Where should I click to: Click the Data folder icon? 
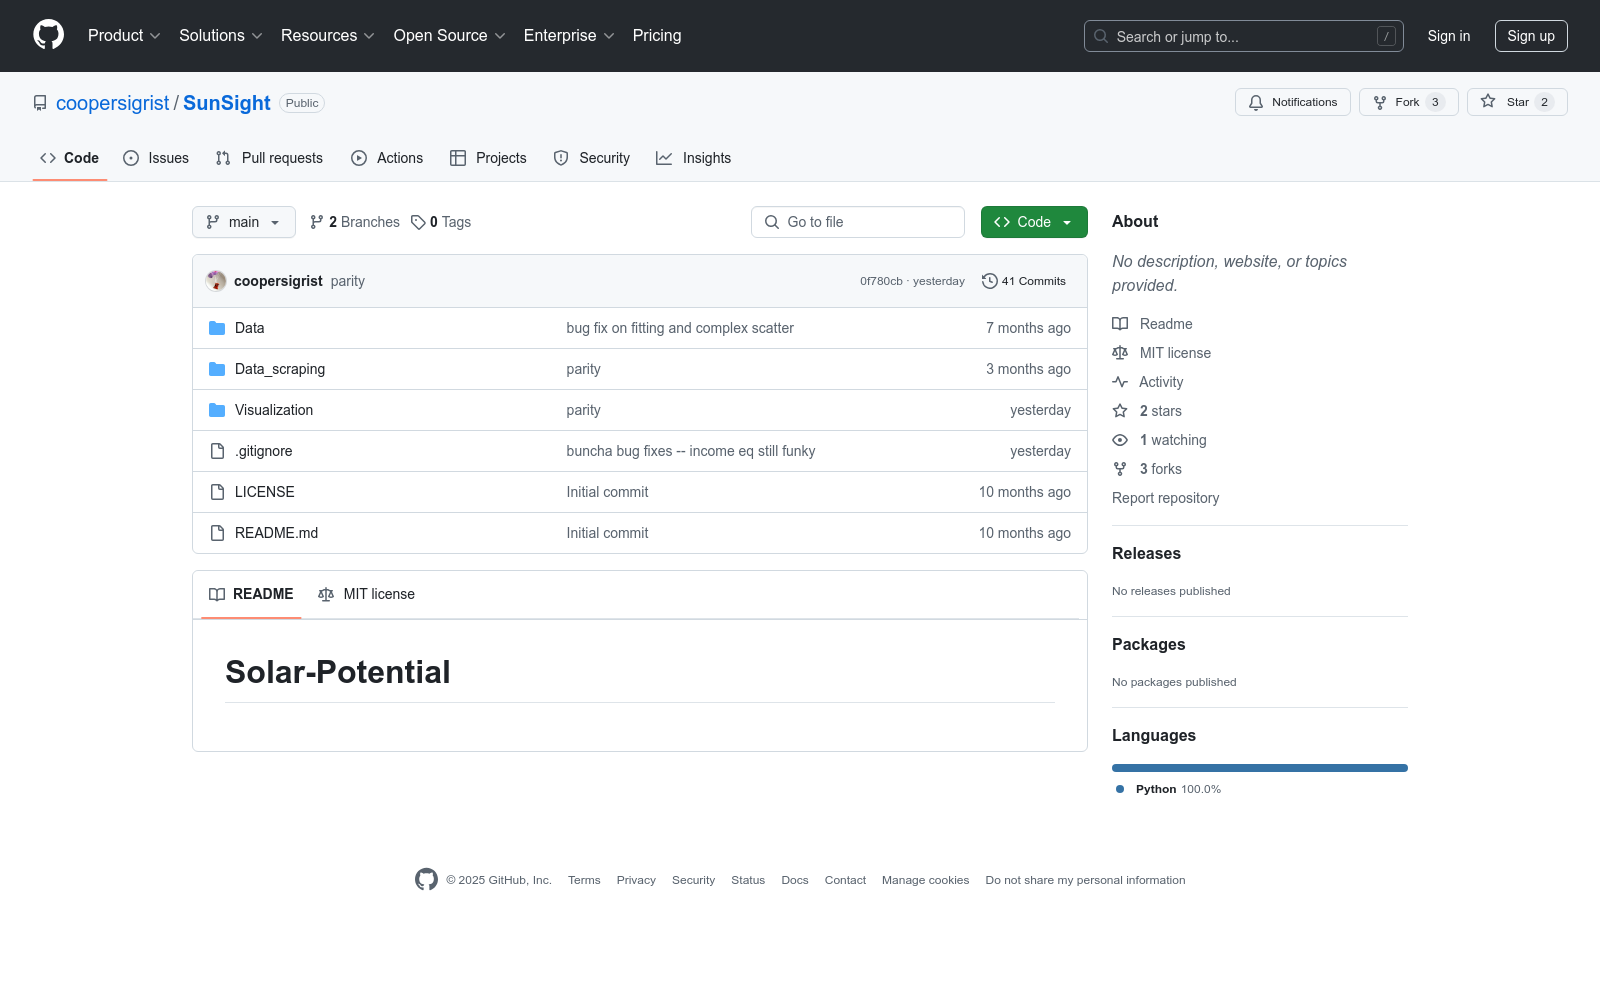click(x=217, y=328)
